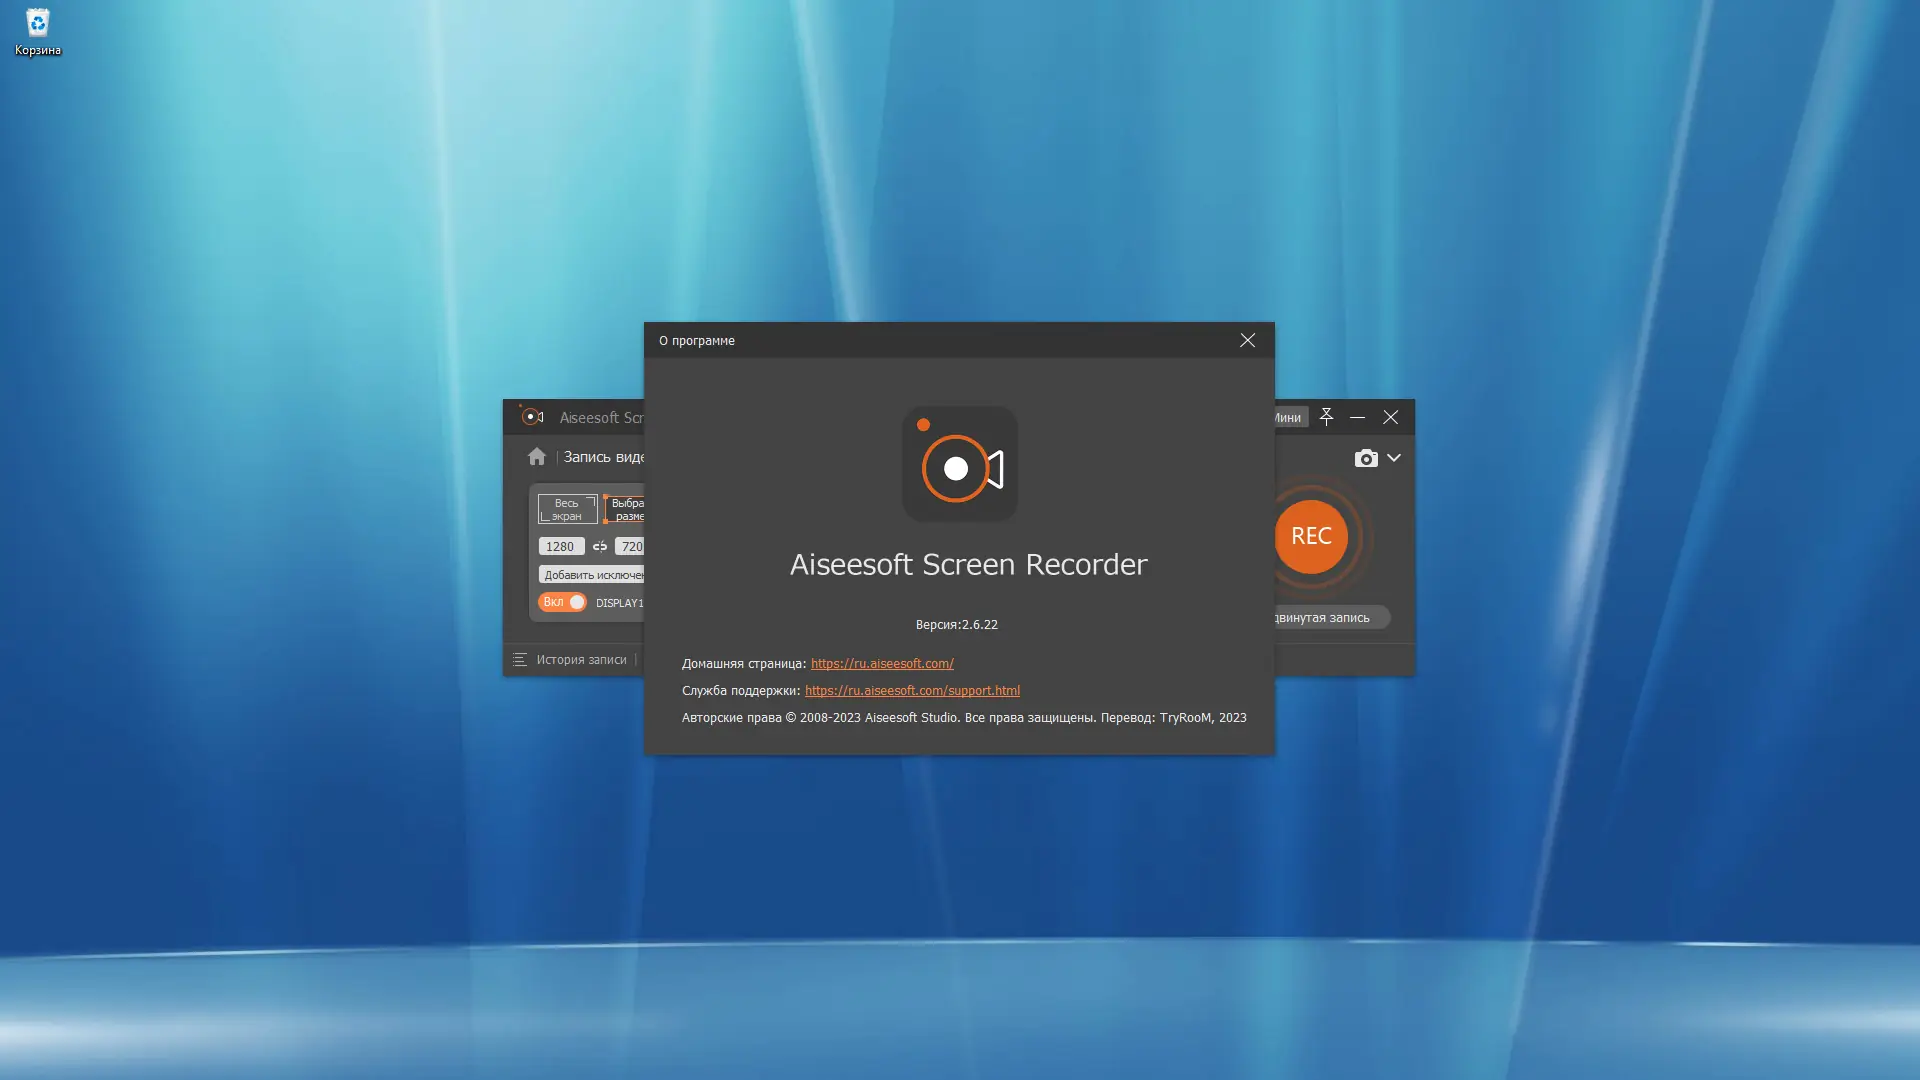Screen dimensions: 1920x1080
Task: Click the pin-on-top icon in the recording panel
Action: [x=1326, y=417]
